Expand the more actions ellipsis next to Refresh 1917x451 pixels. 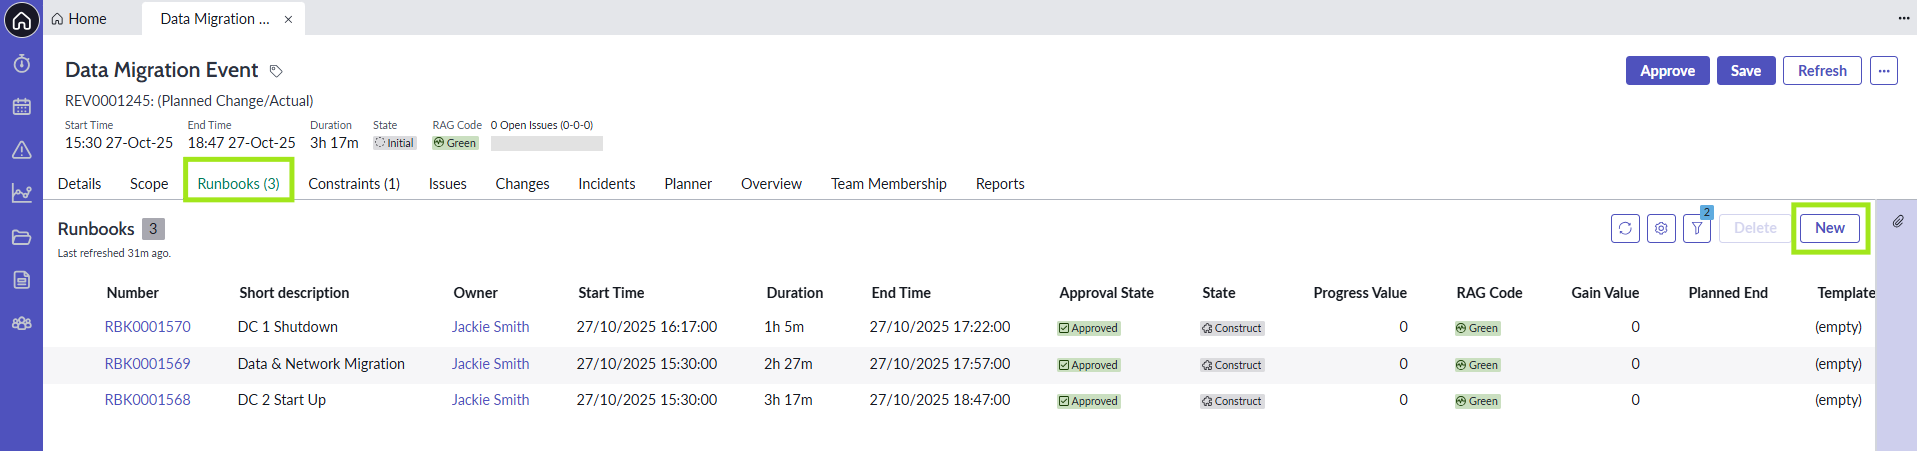[x=1884, y=71]
